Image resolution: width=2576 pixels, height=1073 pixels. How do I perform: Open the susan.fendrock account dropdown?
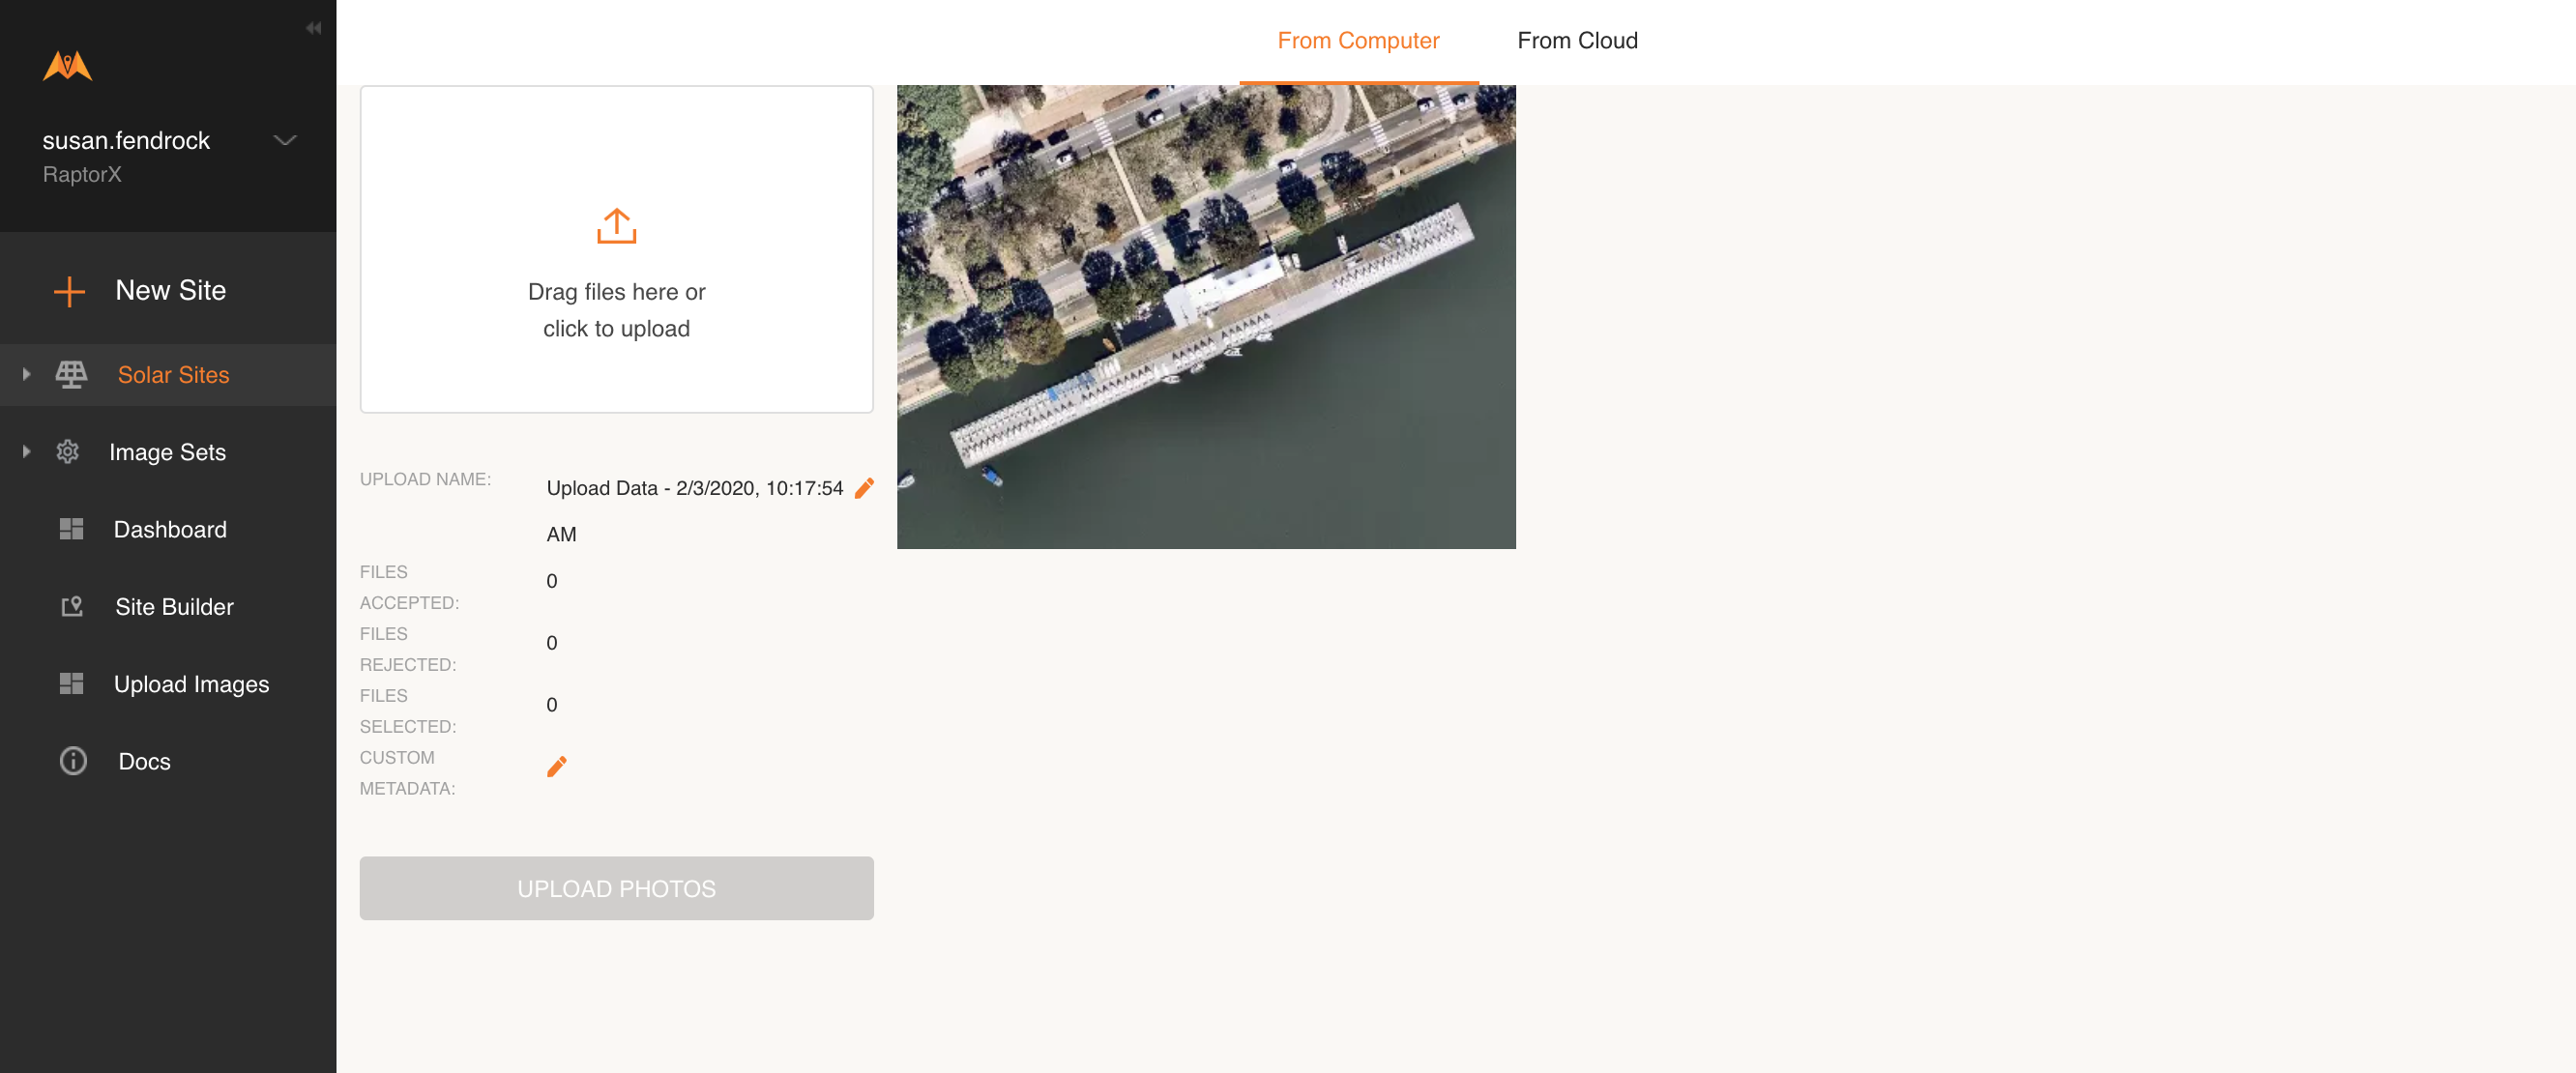pos(286,140)
